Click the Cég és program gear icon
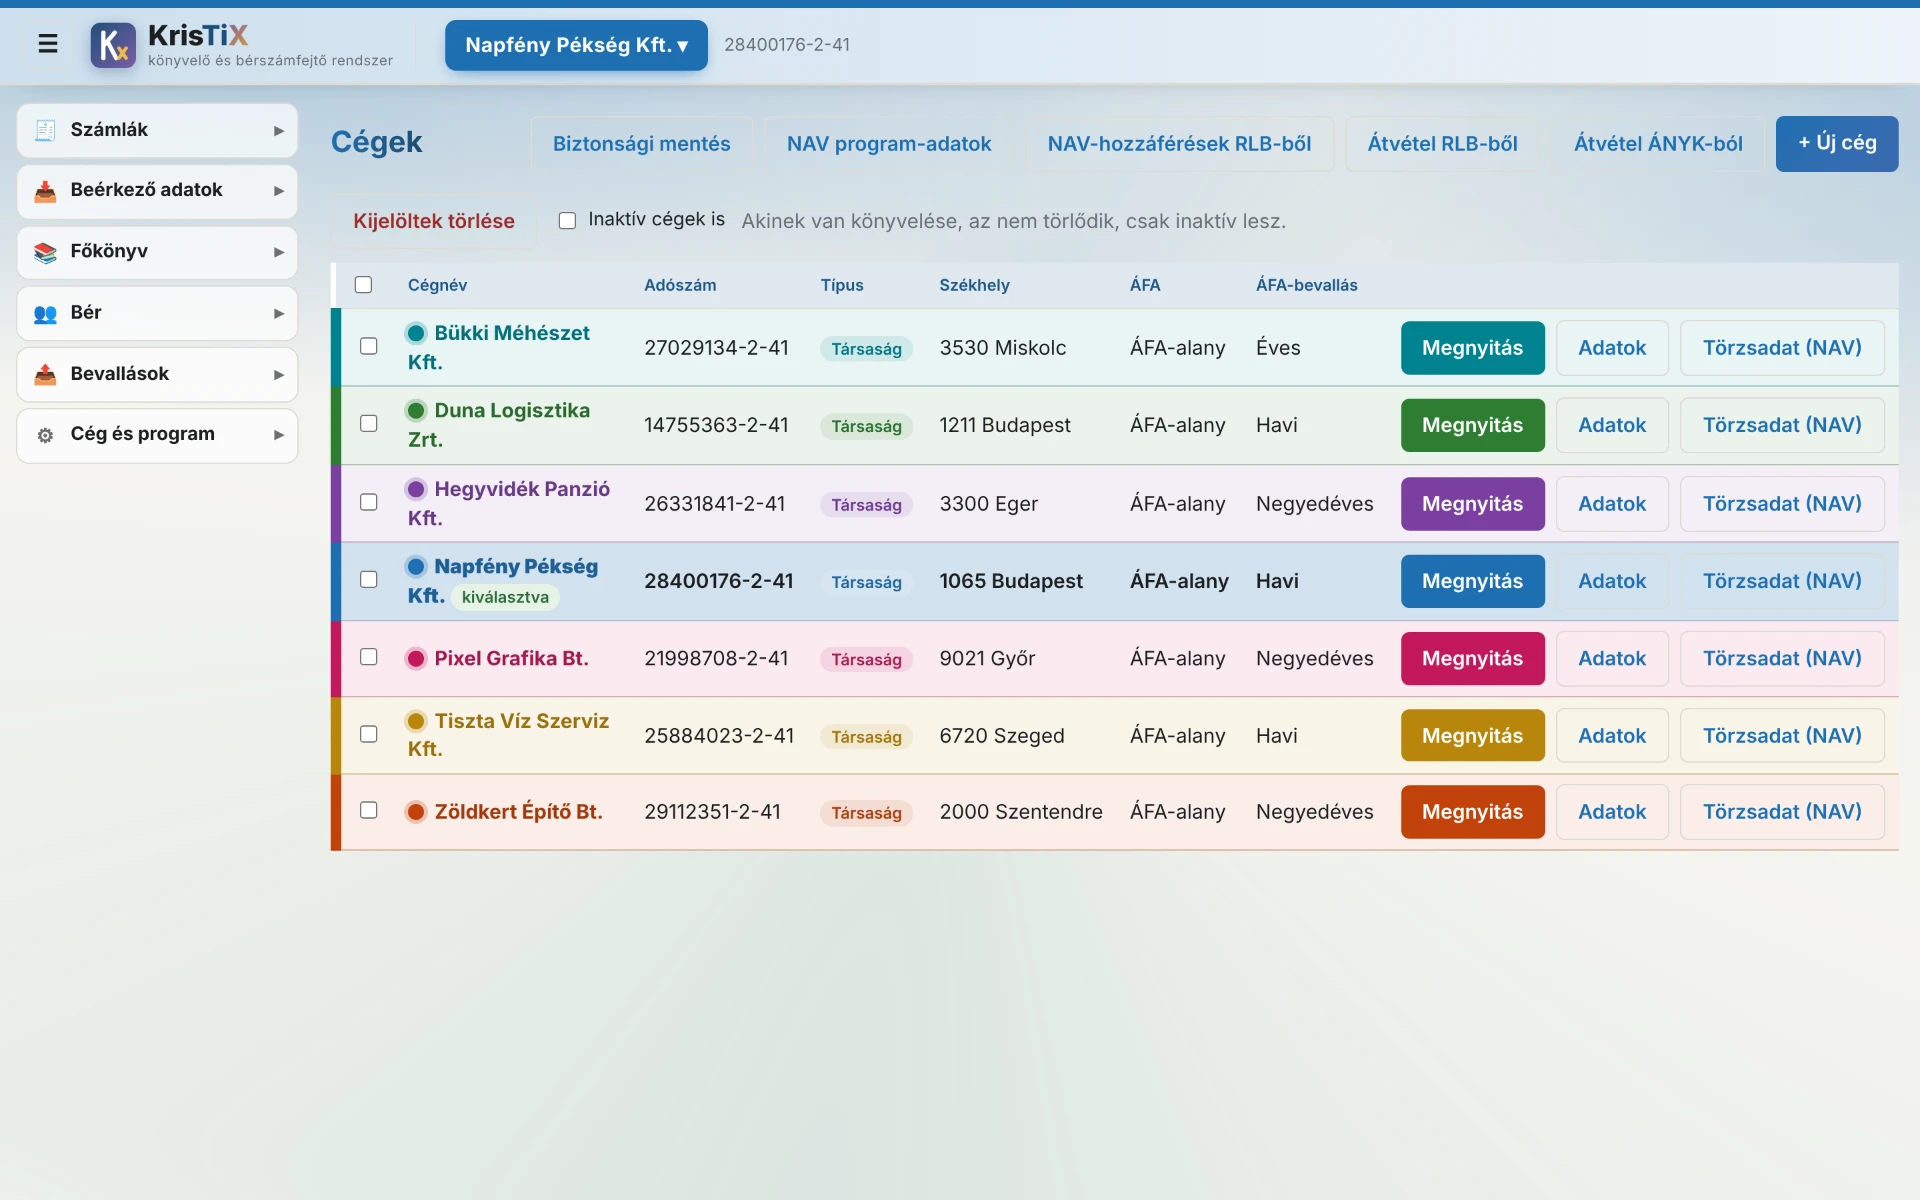 [x=45, y=435]
